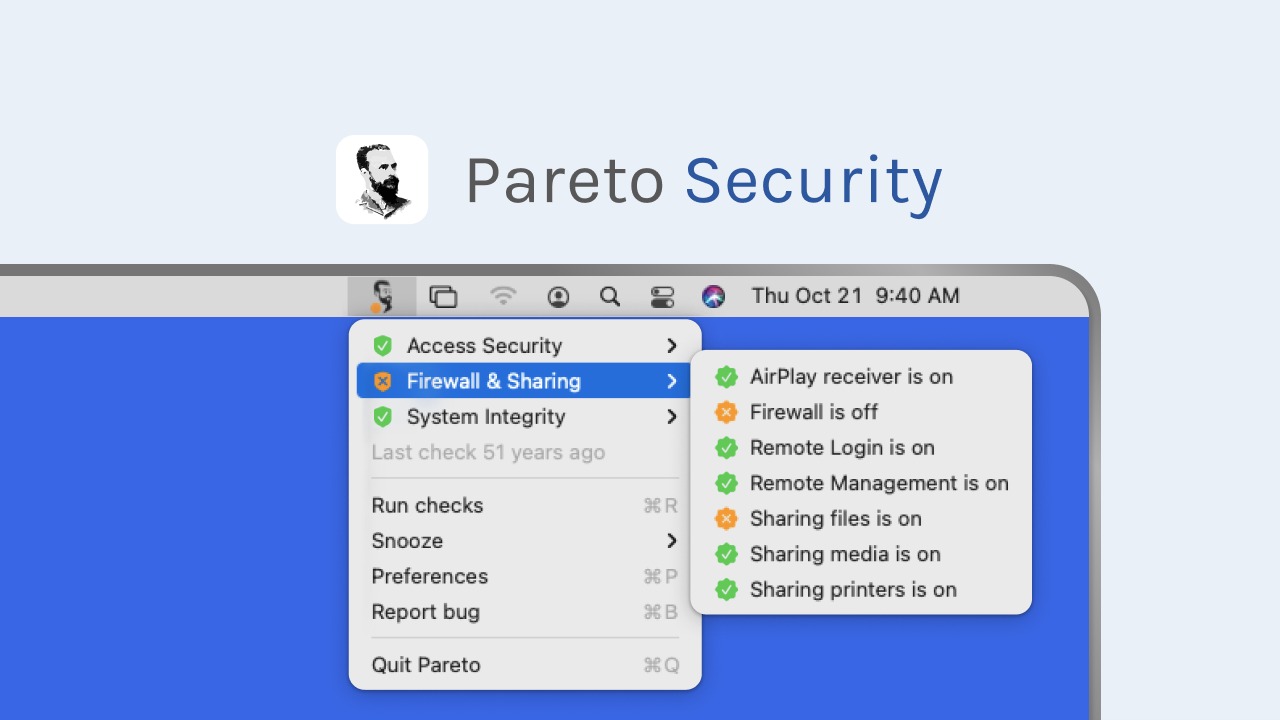Open Control Center icon
This screenshot has width=1280, height=720.
pos(662,296)
